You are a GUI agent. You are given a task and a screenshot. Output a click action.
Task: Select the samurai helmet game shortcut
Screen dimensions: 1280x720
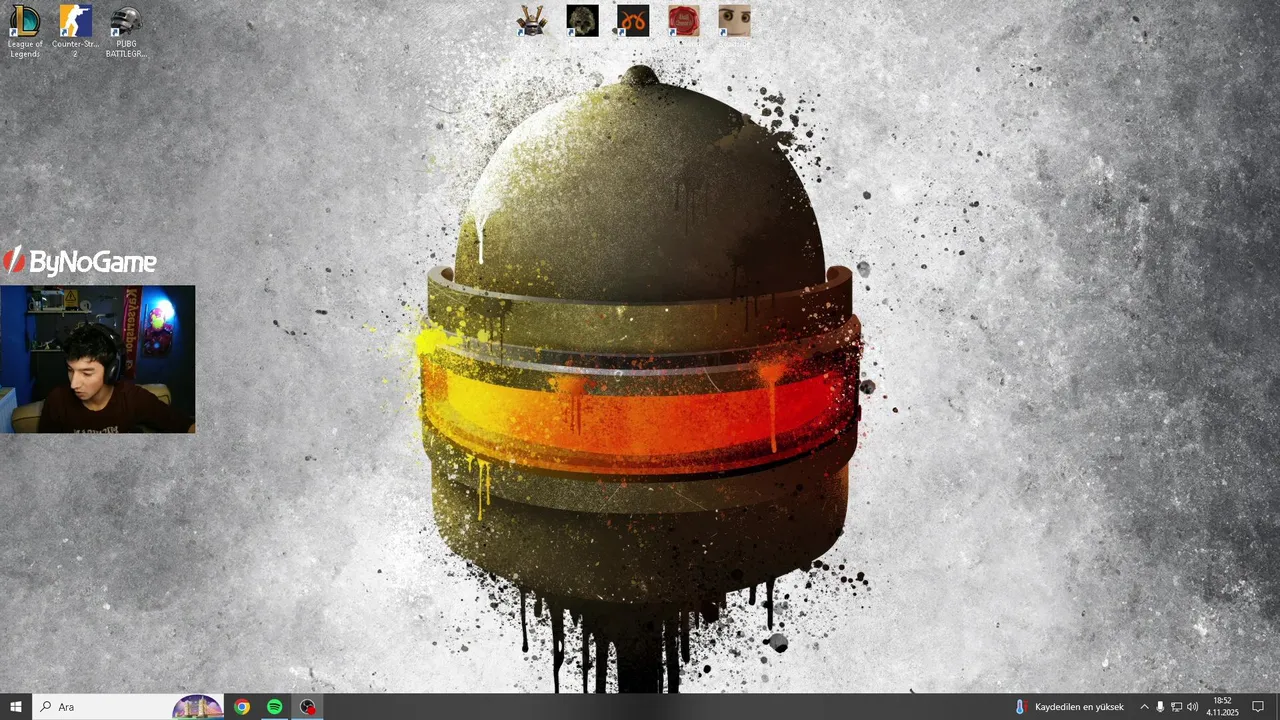[x=532, y=21]
